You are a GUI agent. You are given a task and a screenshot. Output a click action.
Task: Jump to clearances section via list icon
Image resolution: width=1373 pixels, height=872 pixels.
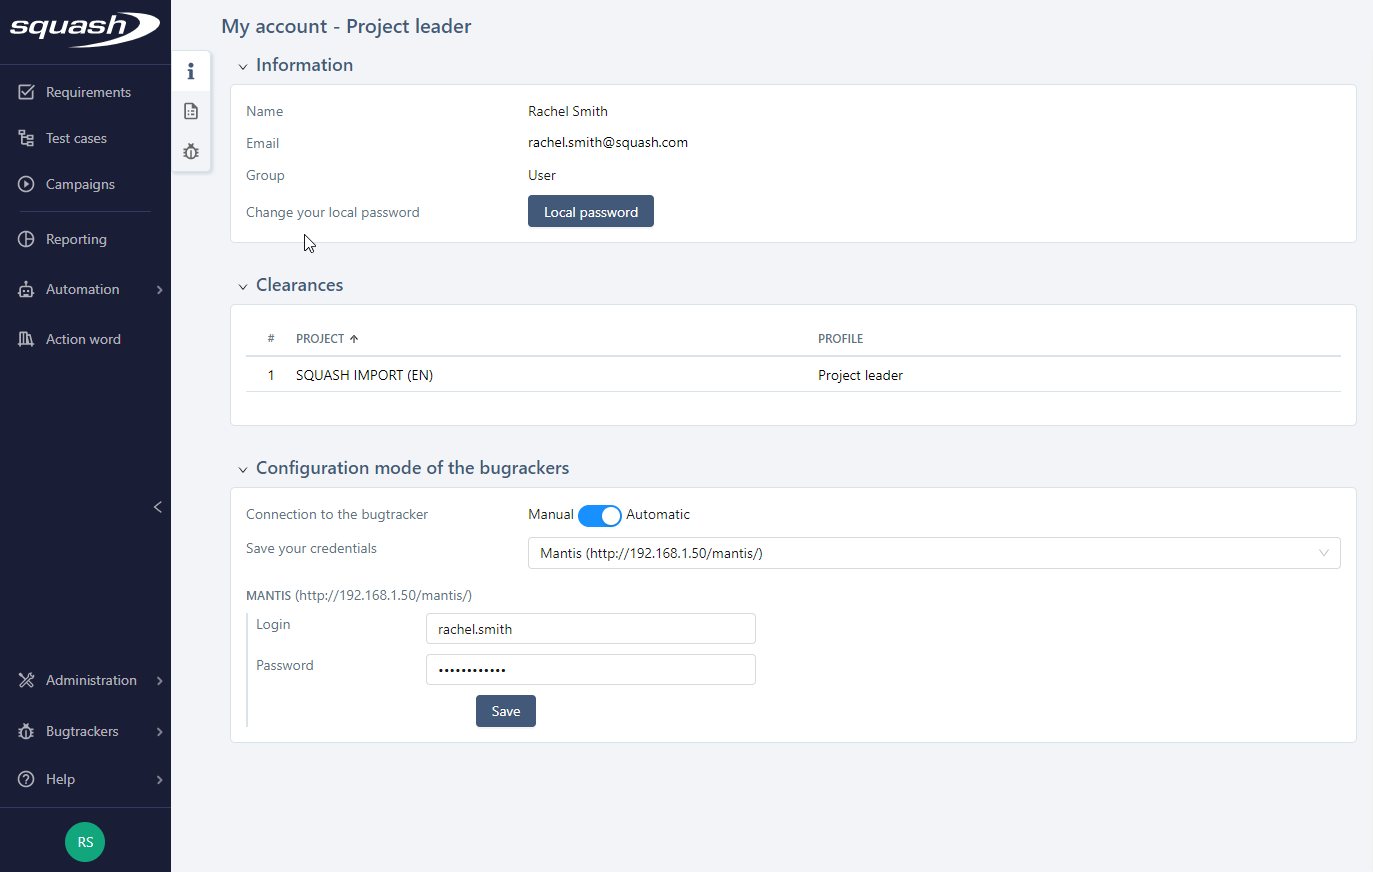(x=191, y=111)
